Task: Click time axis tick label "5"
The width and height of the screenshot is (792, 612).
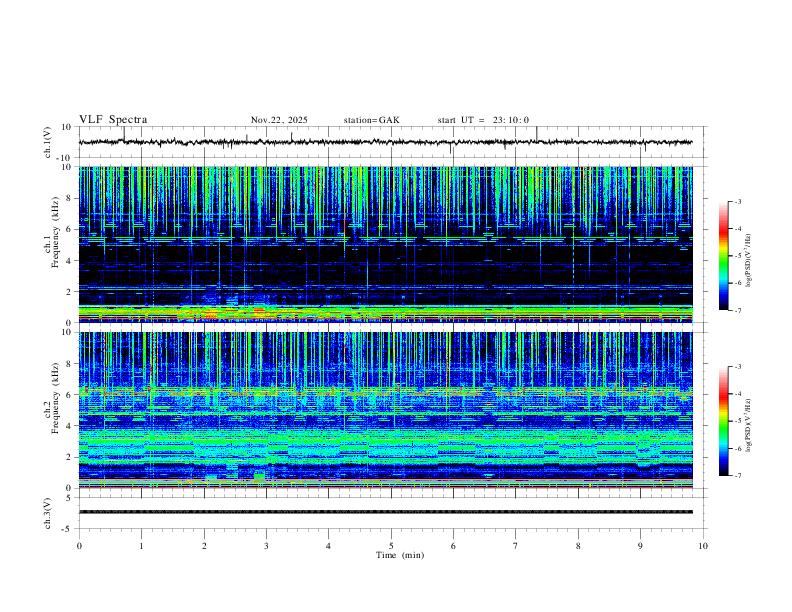Action: (x=391, y=546)
